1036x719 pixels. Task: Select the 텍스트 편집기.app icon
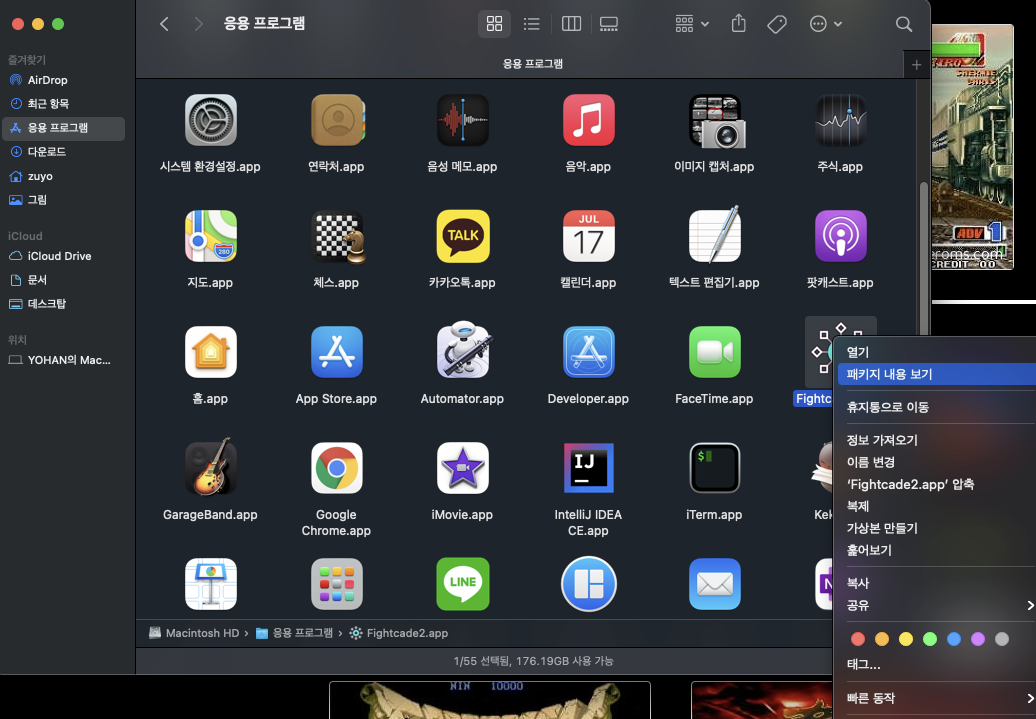tap(714, 235)
